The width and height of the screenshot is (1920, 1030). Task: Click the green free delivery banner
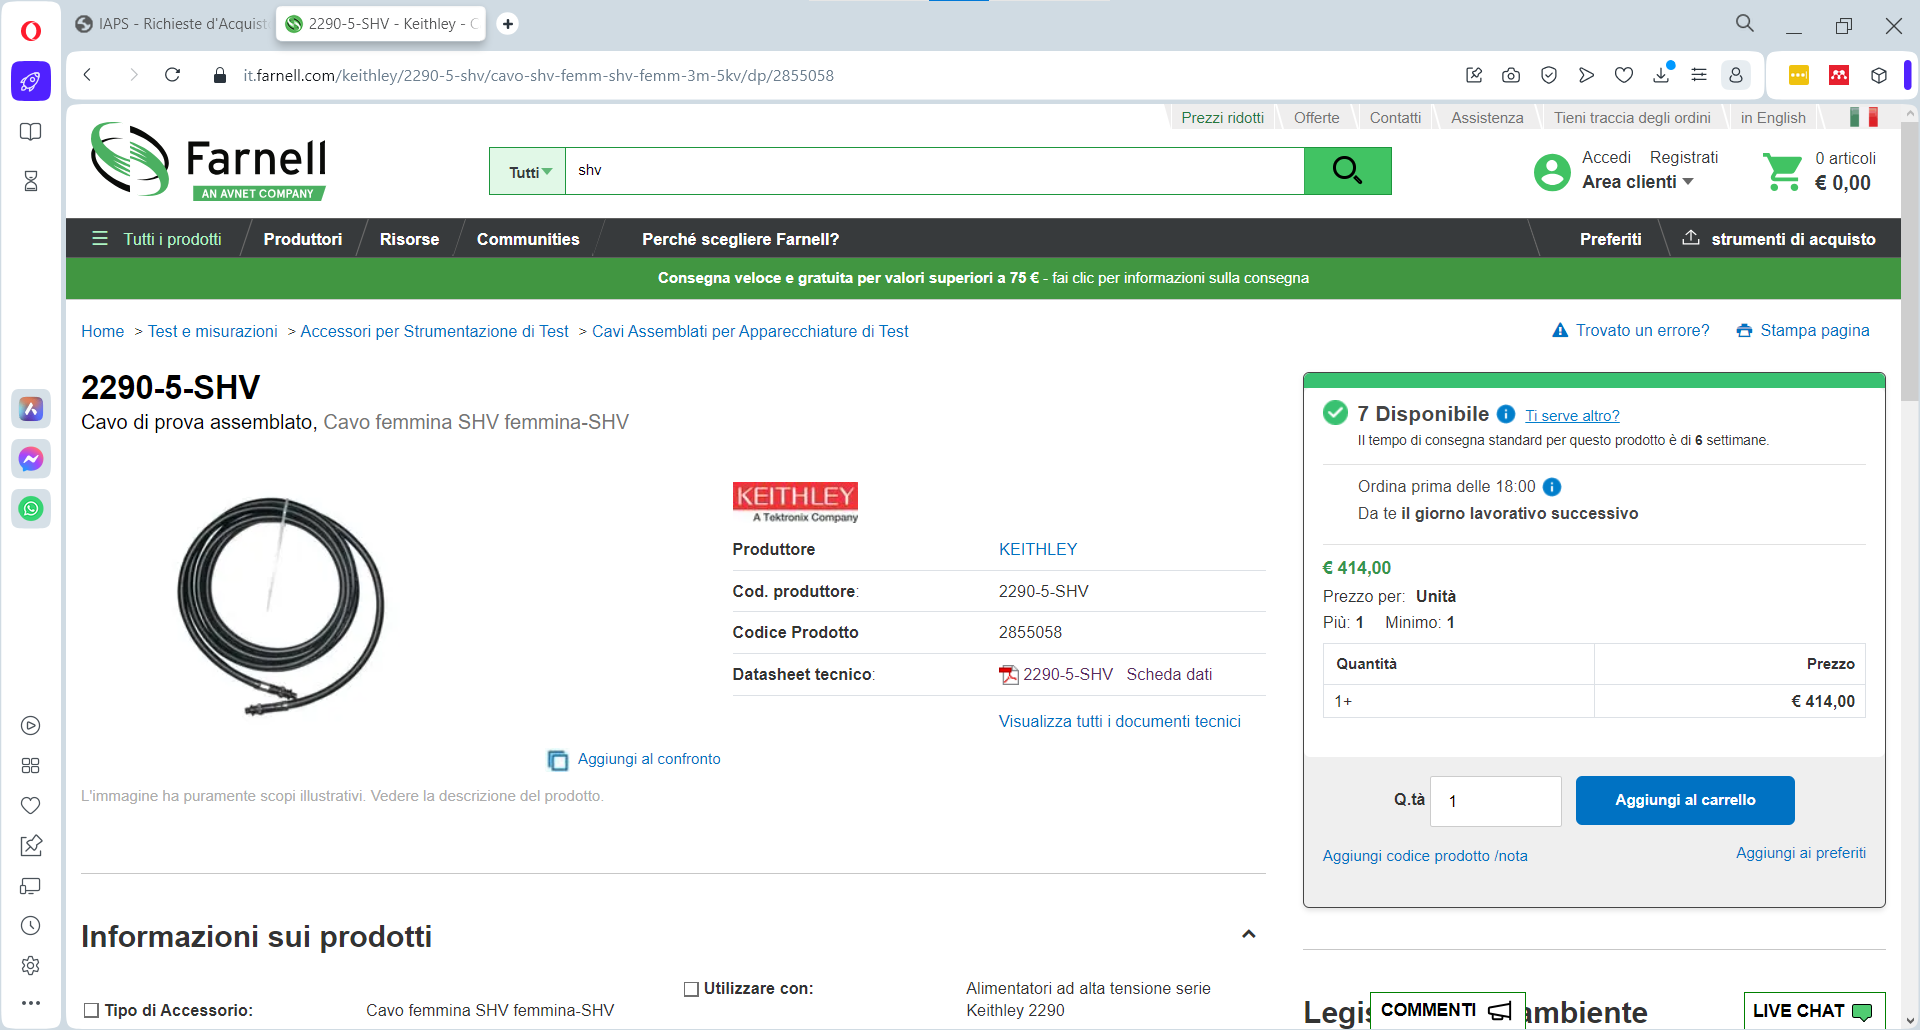pyautogui.click(x=983, y=278)
